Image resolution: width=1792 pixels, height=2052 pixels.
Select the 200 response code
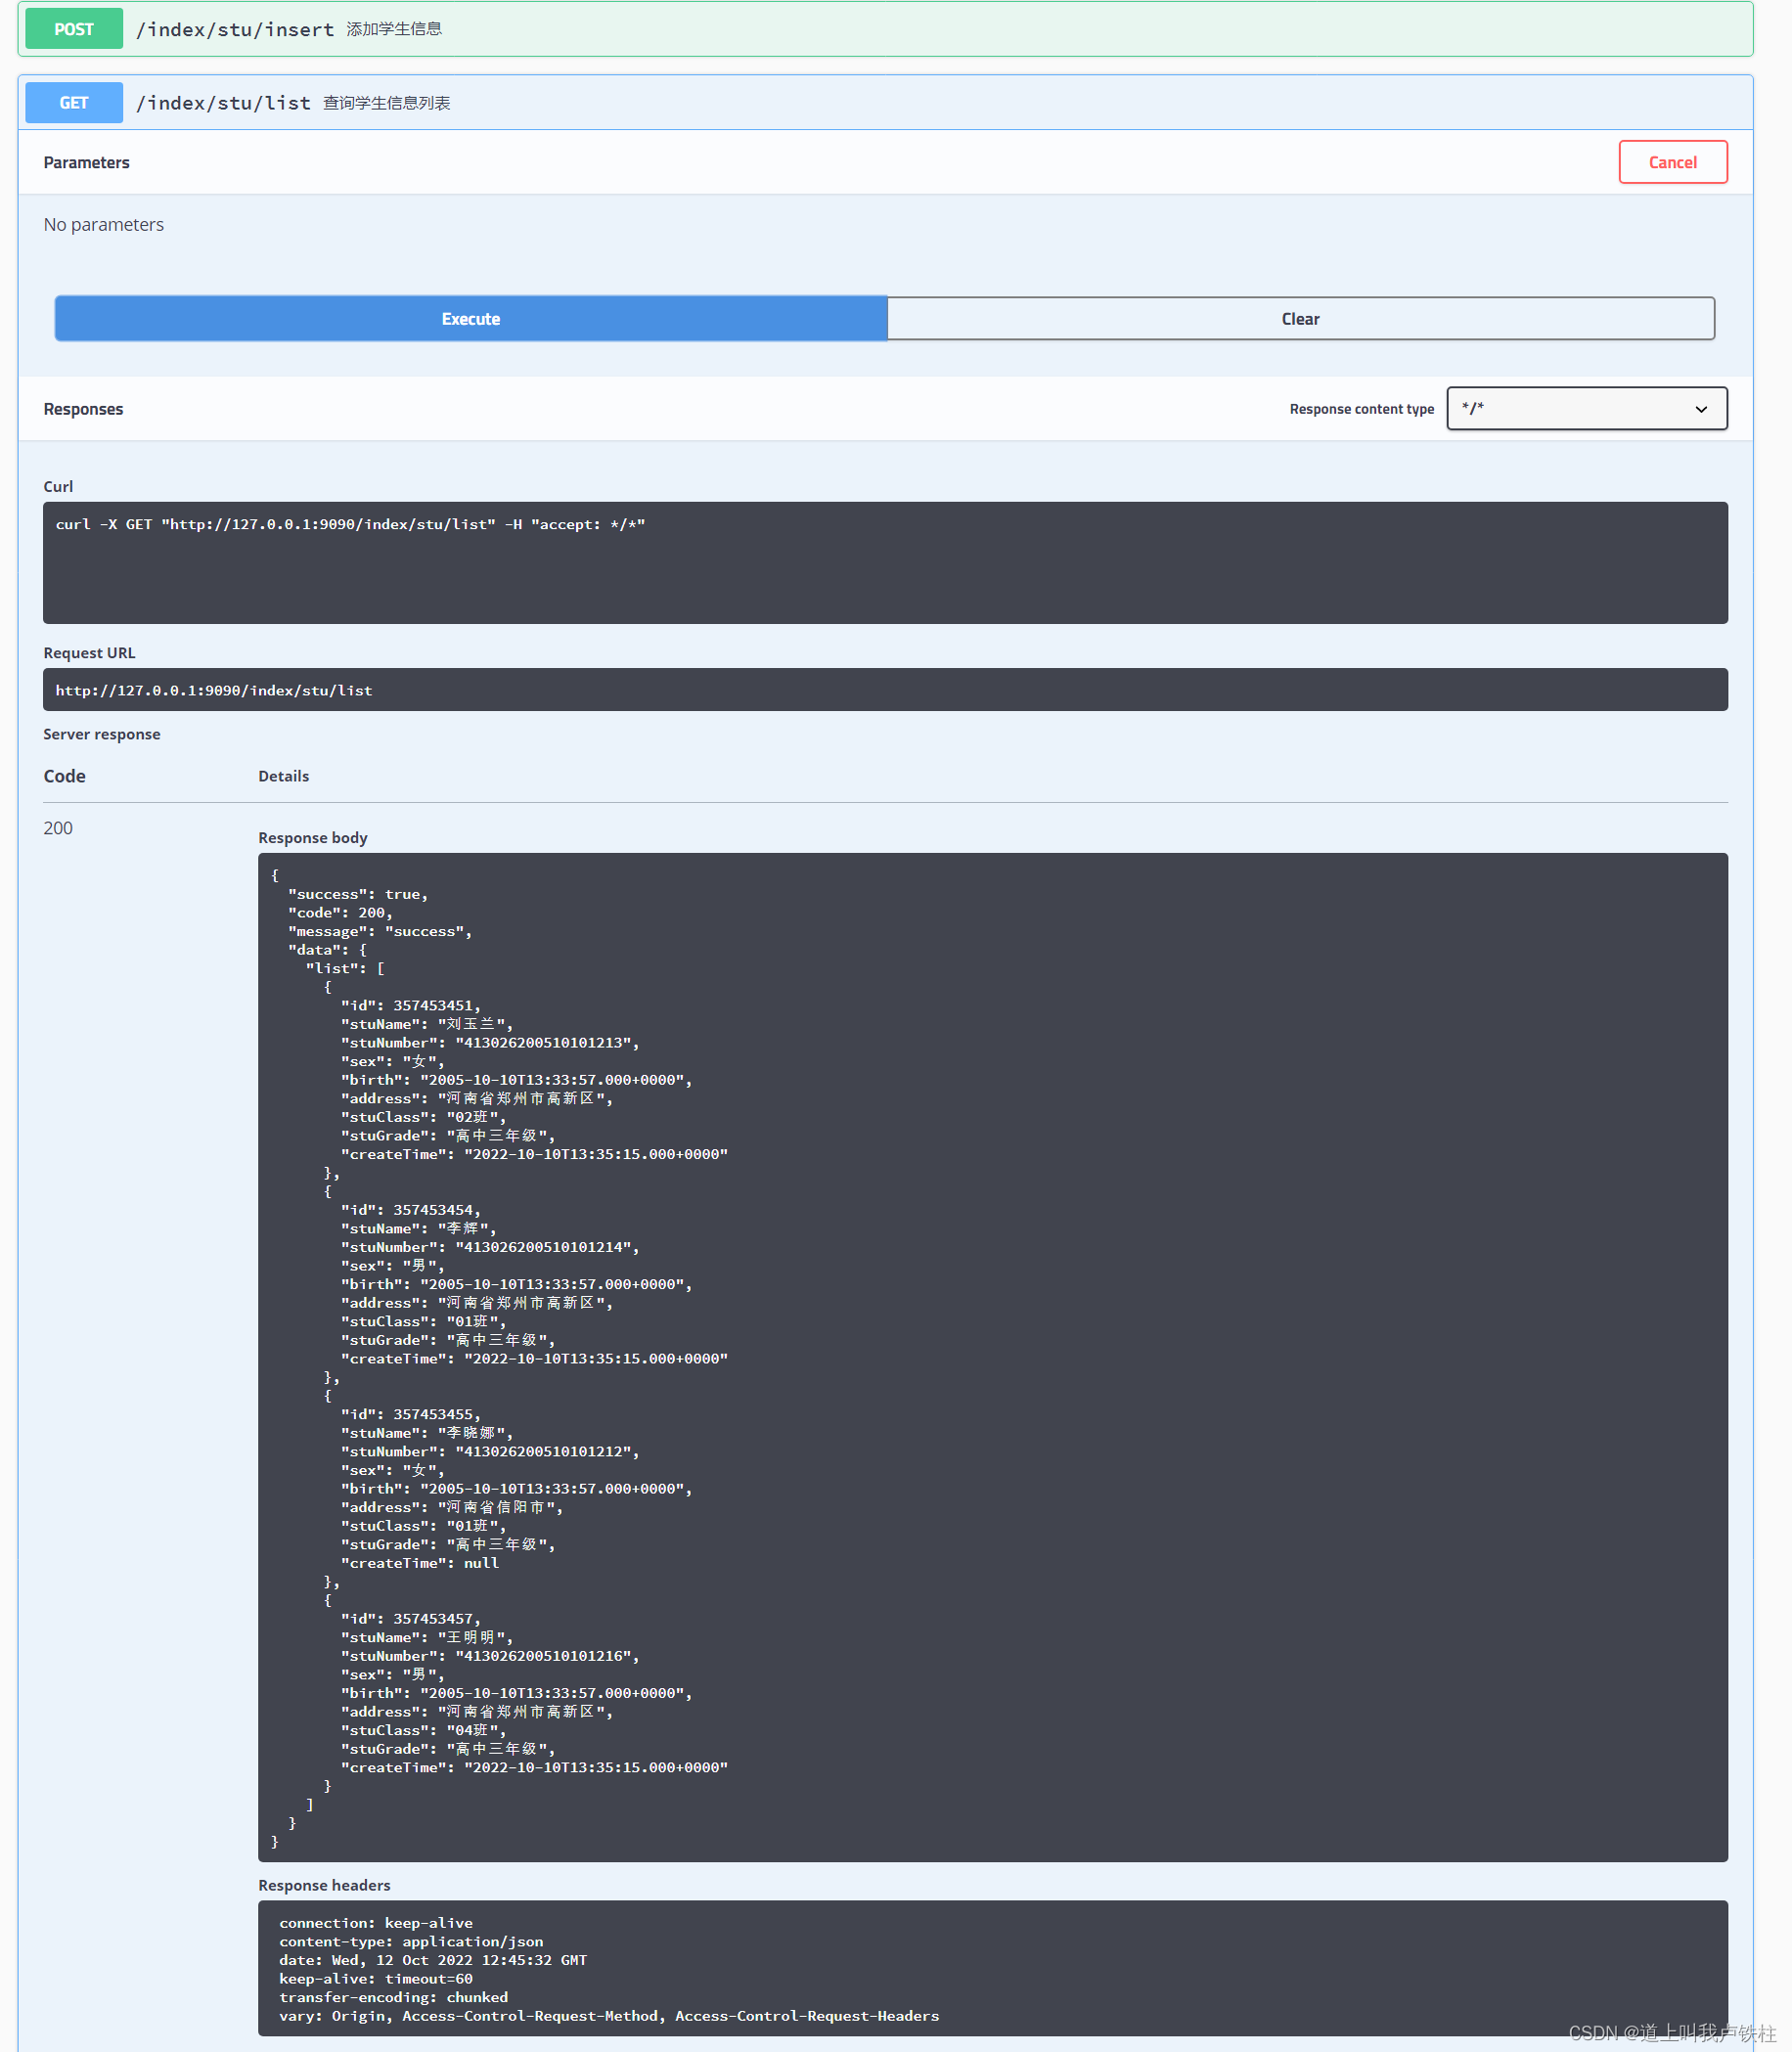coord(58,828)
